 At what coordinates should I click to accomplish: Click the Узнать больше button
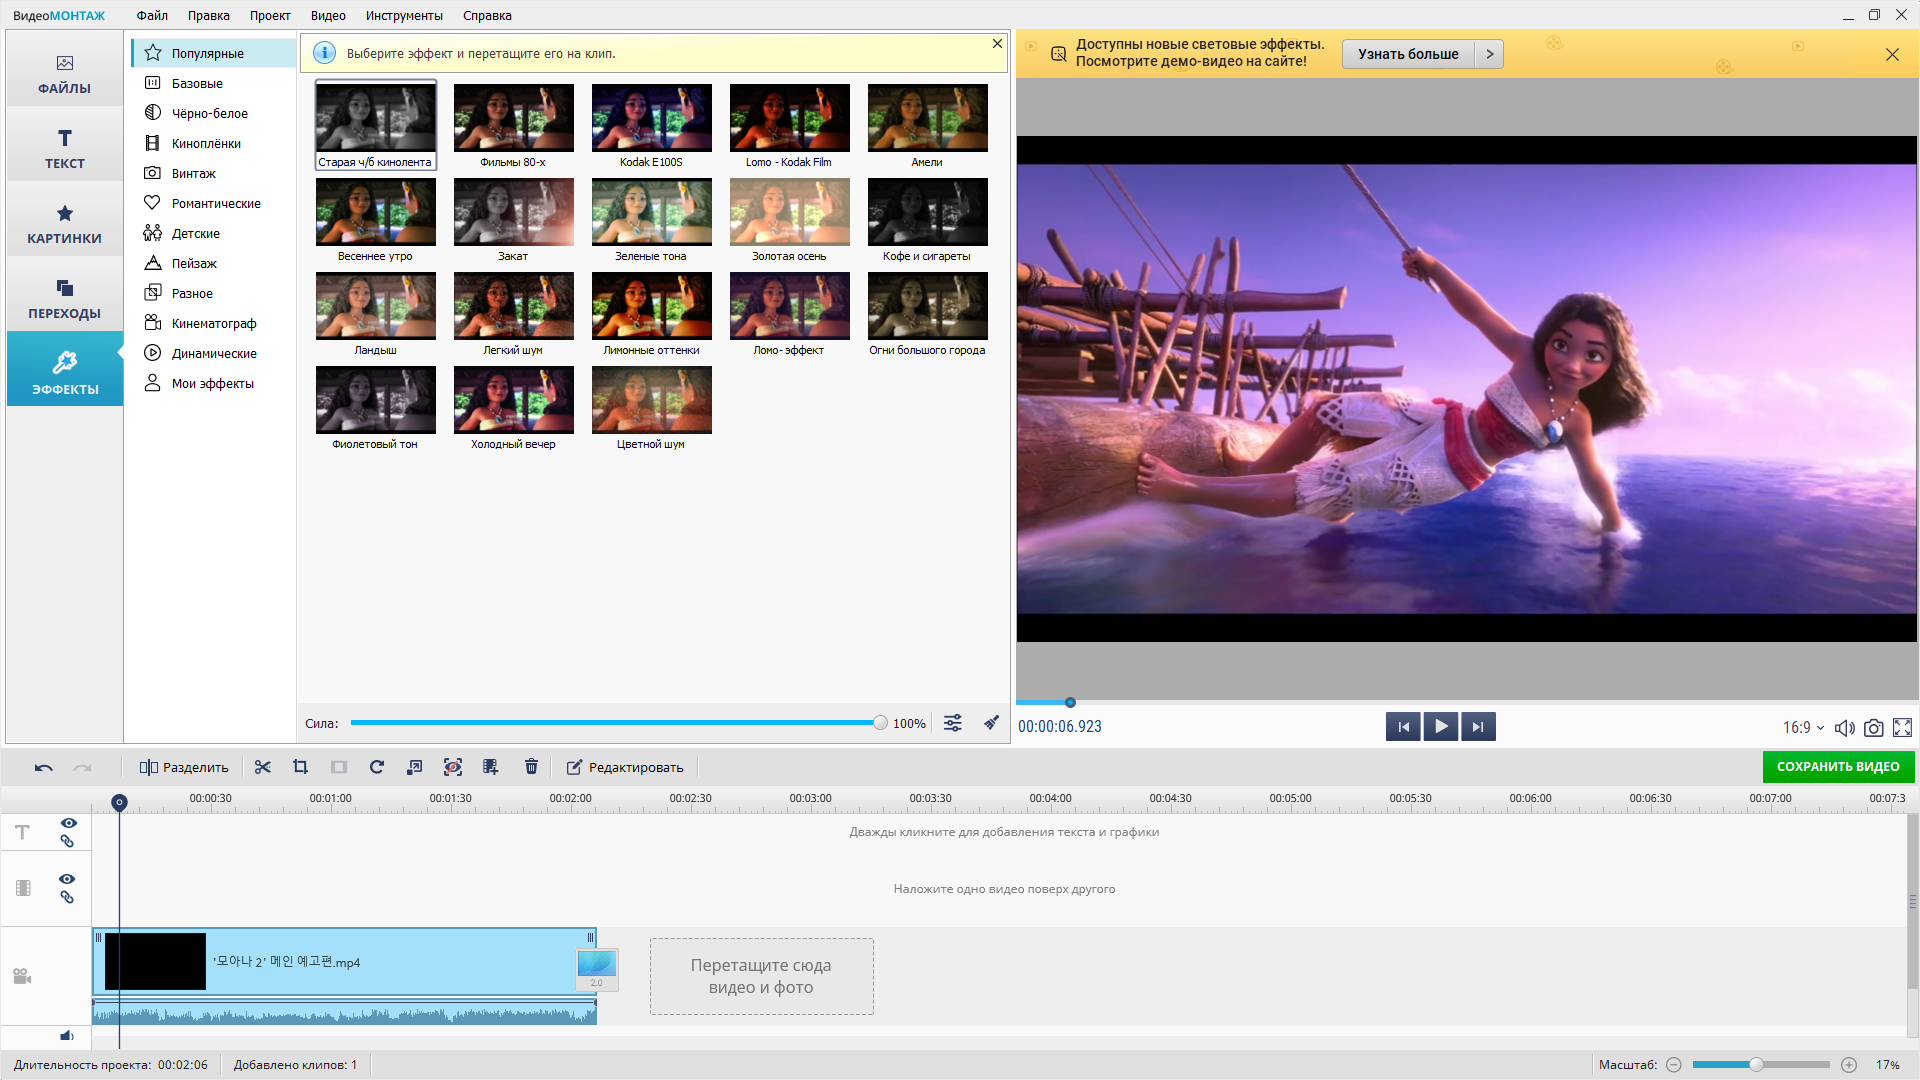coord(1408,54)
